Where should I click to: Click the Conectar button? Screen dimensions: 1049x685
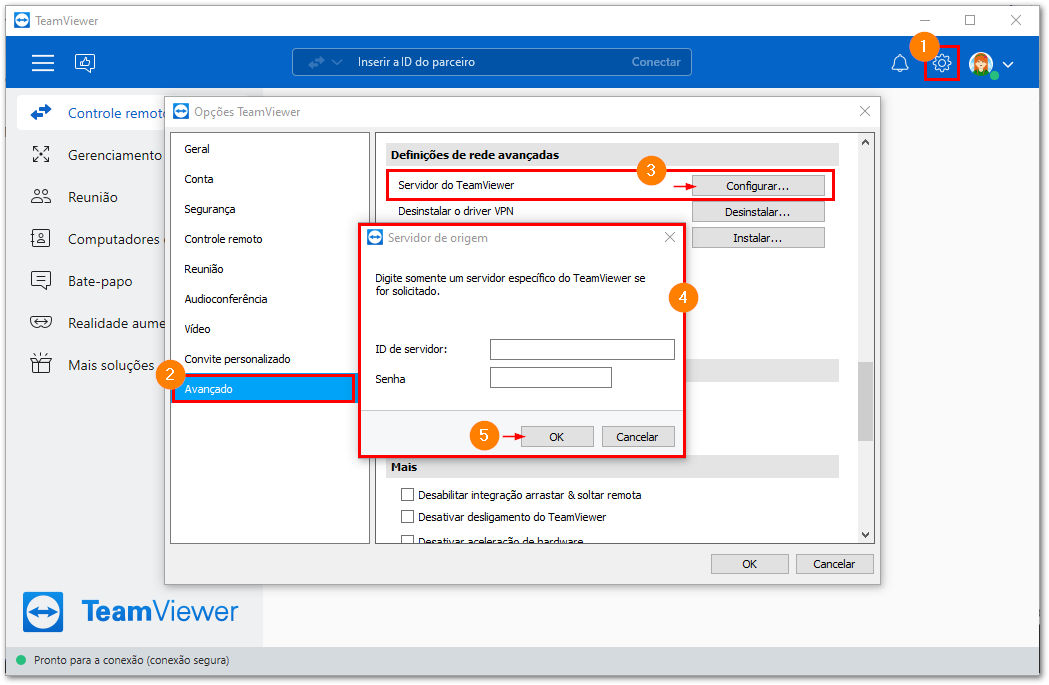[x=656, y=62]
